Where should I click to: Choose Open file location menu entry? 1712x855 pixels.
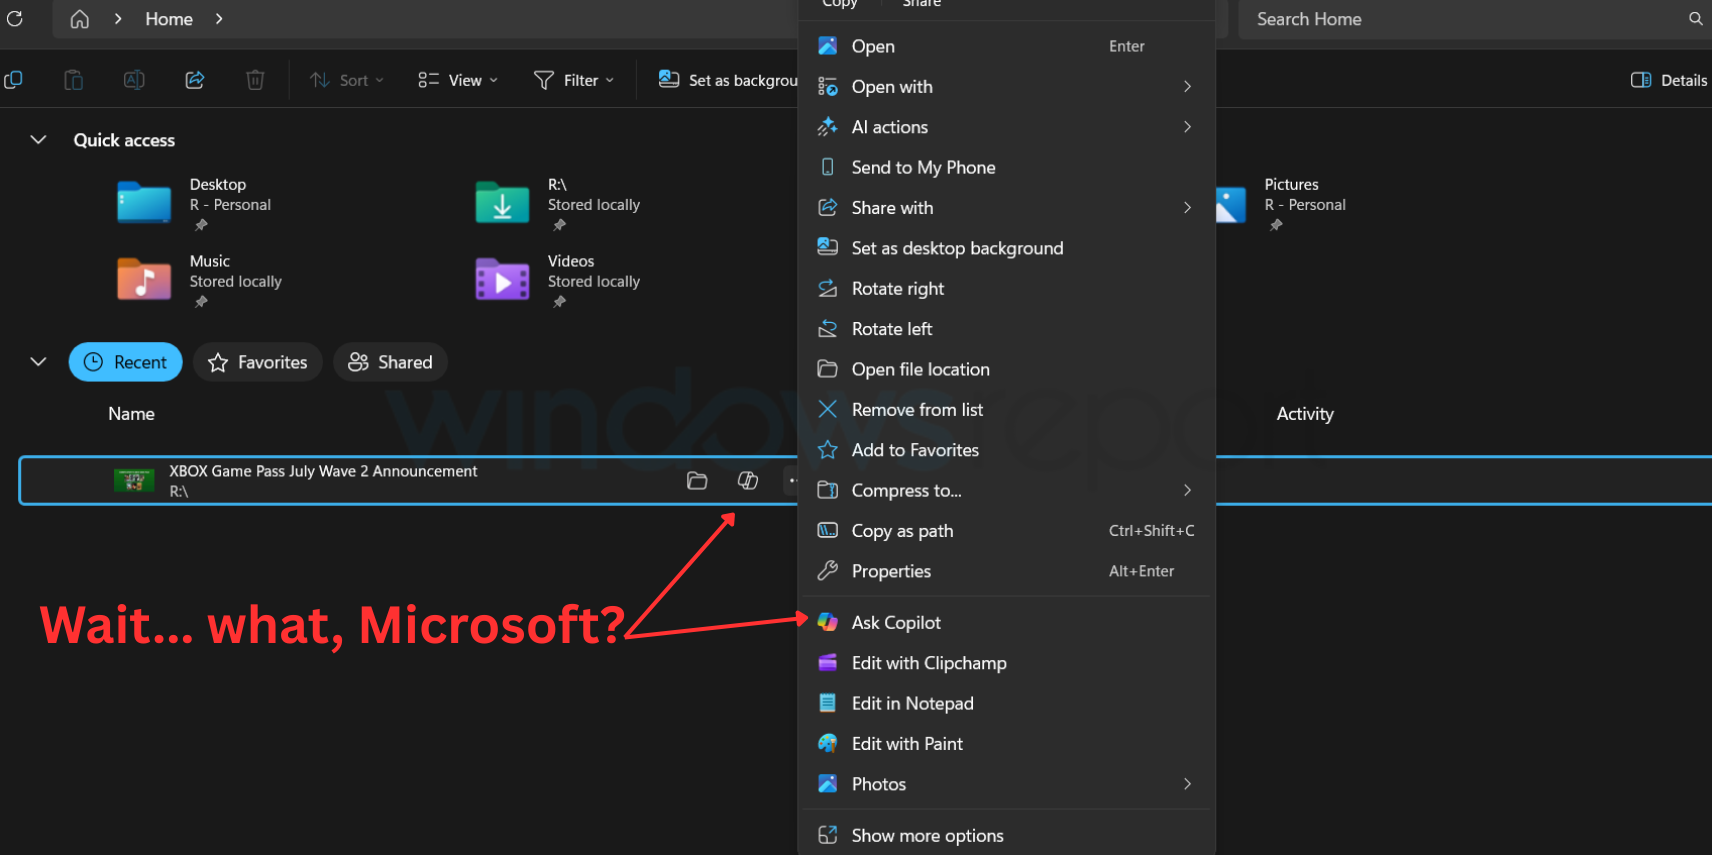(x=1006, y=369)
